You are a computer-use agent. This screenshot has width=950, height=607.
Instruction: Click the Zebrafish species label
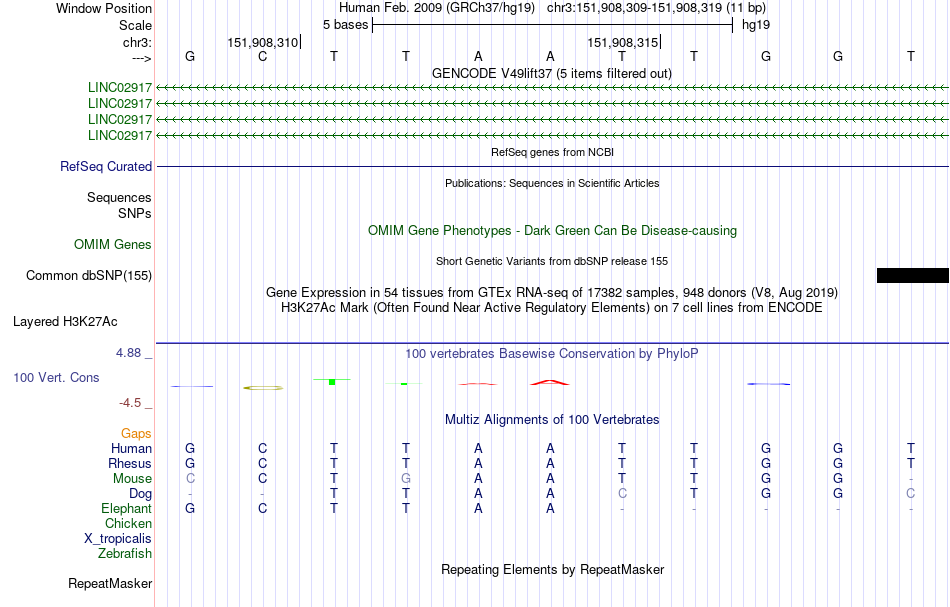[x=125, y=553]
